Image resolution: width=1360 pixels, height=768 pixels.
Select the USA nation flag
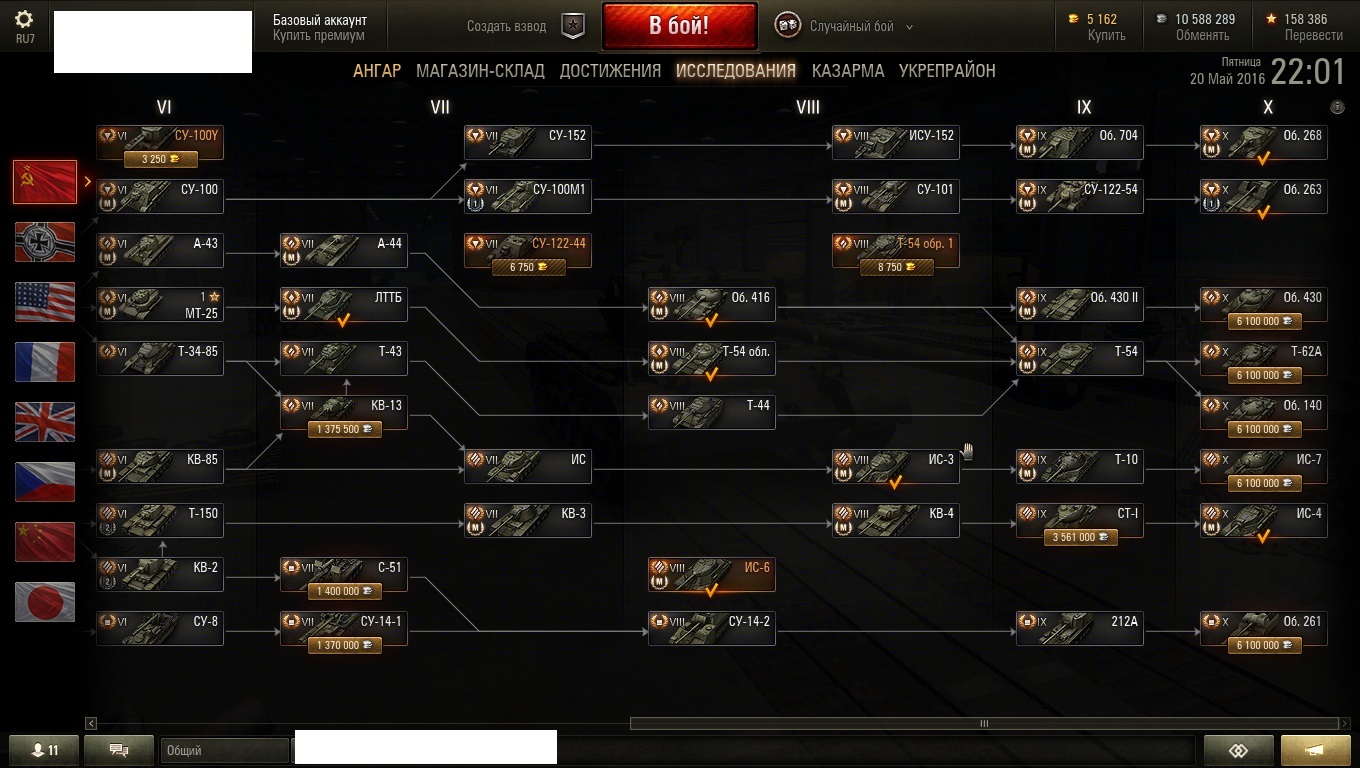pyautogui.click(x=45, y=302)
